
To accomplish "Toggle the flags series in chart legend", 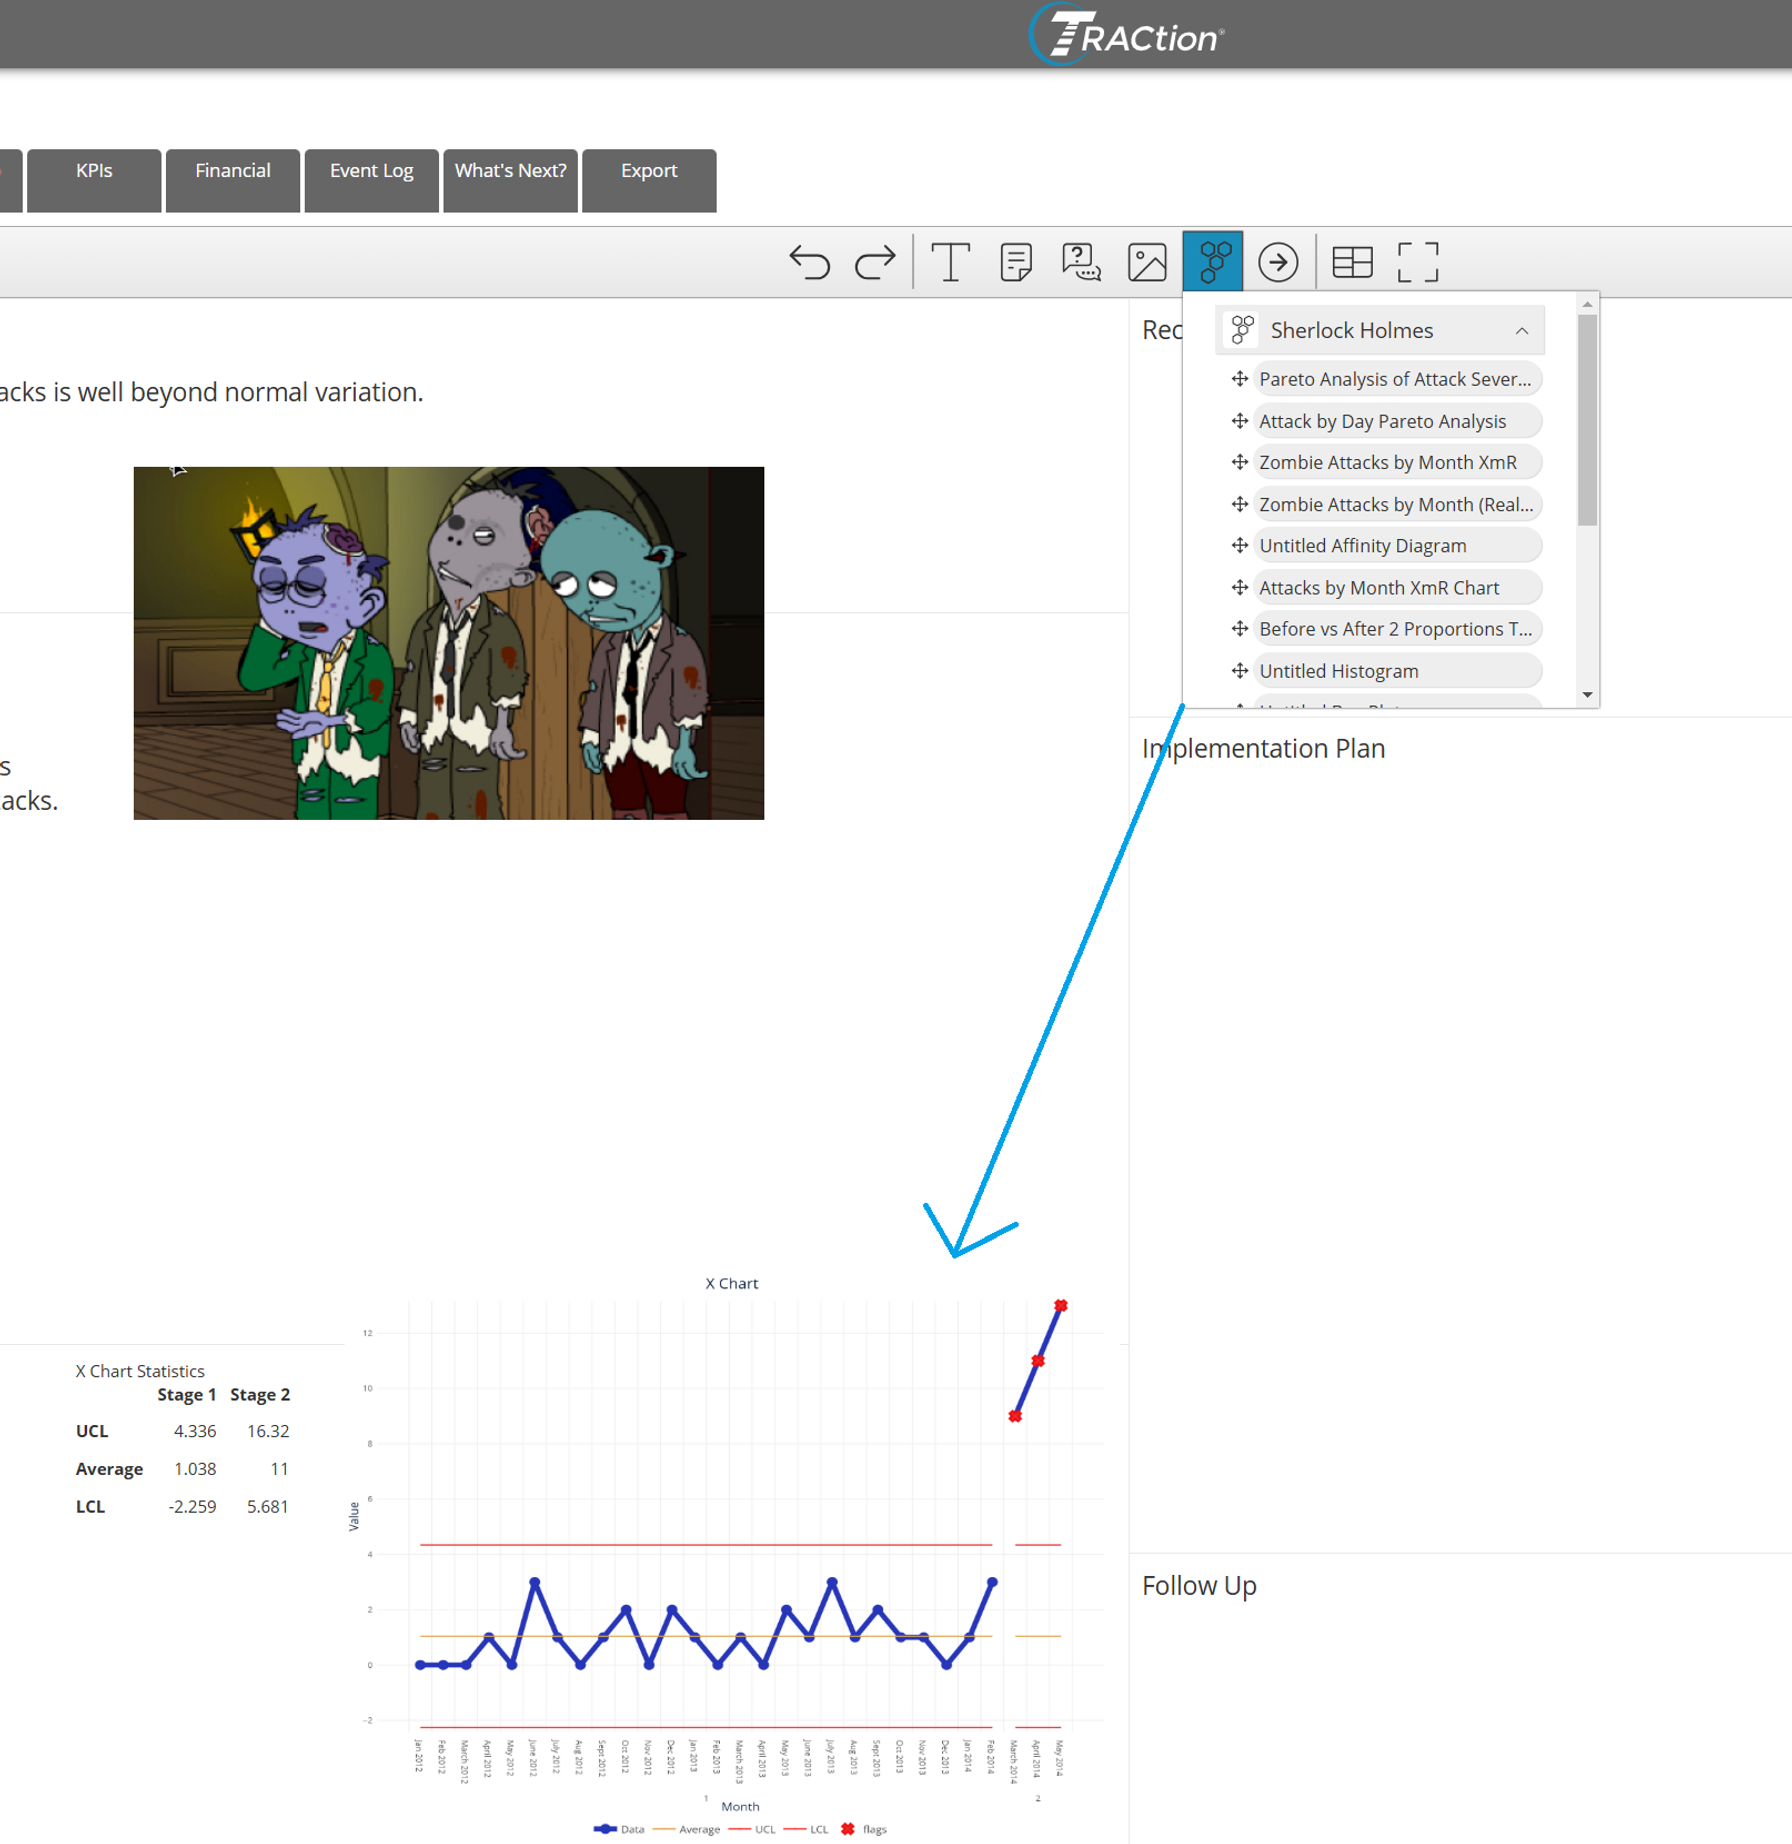I will [x=864, y=1829].
